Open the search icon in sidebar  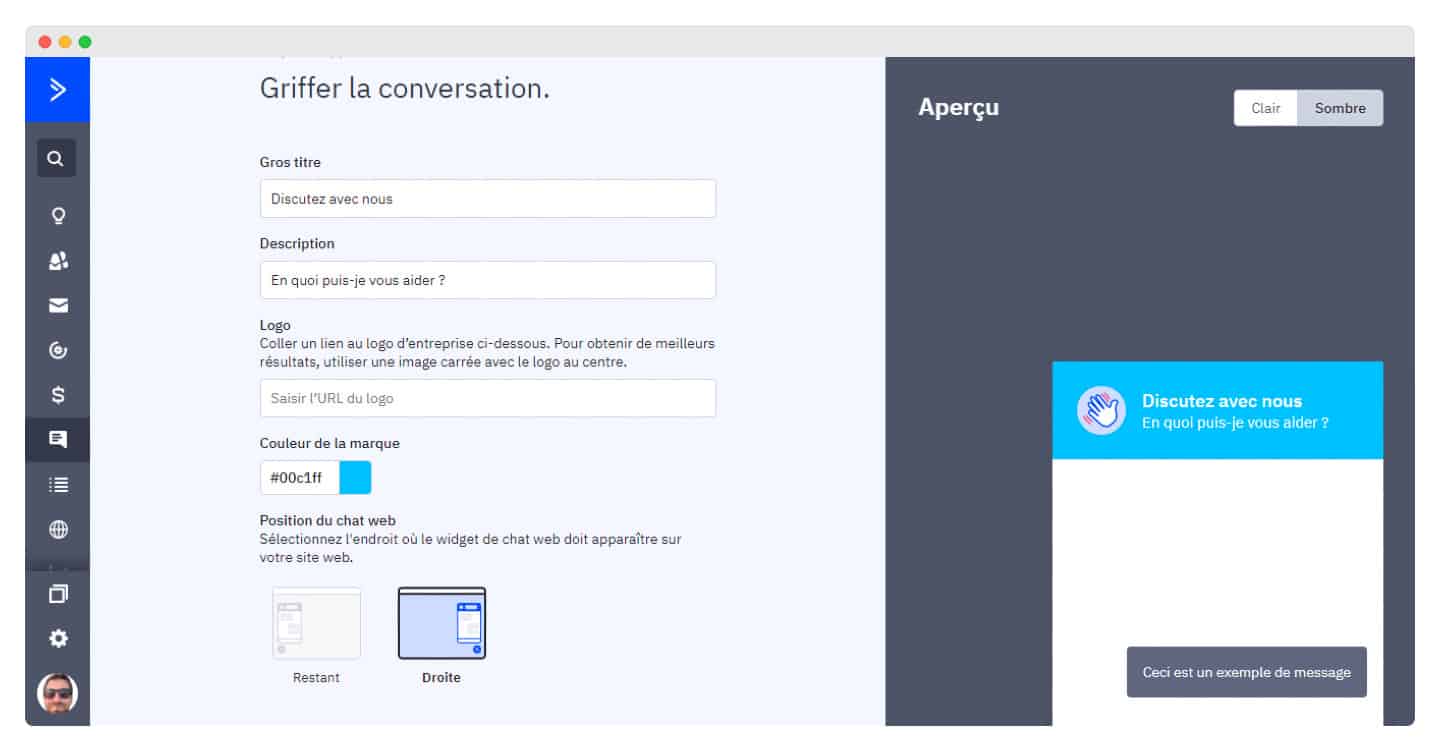56,158
